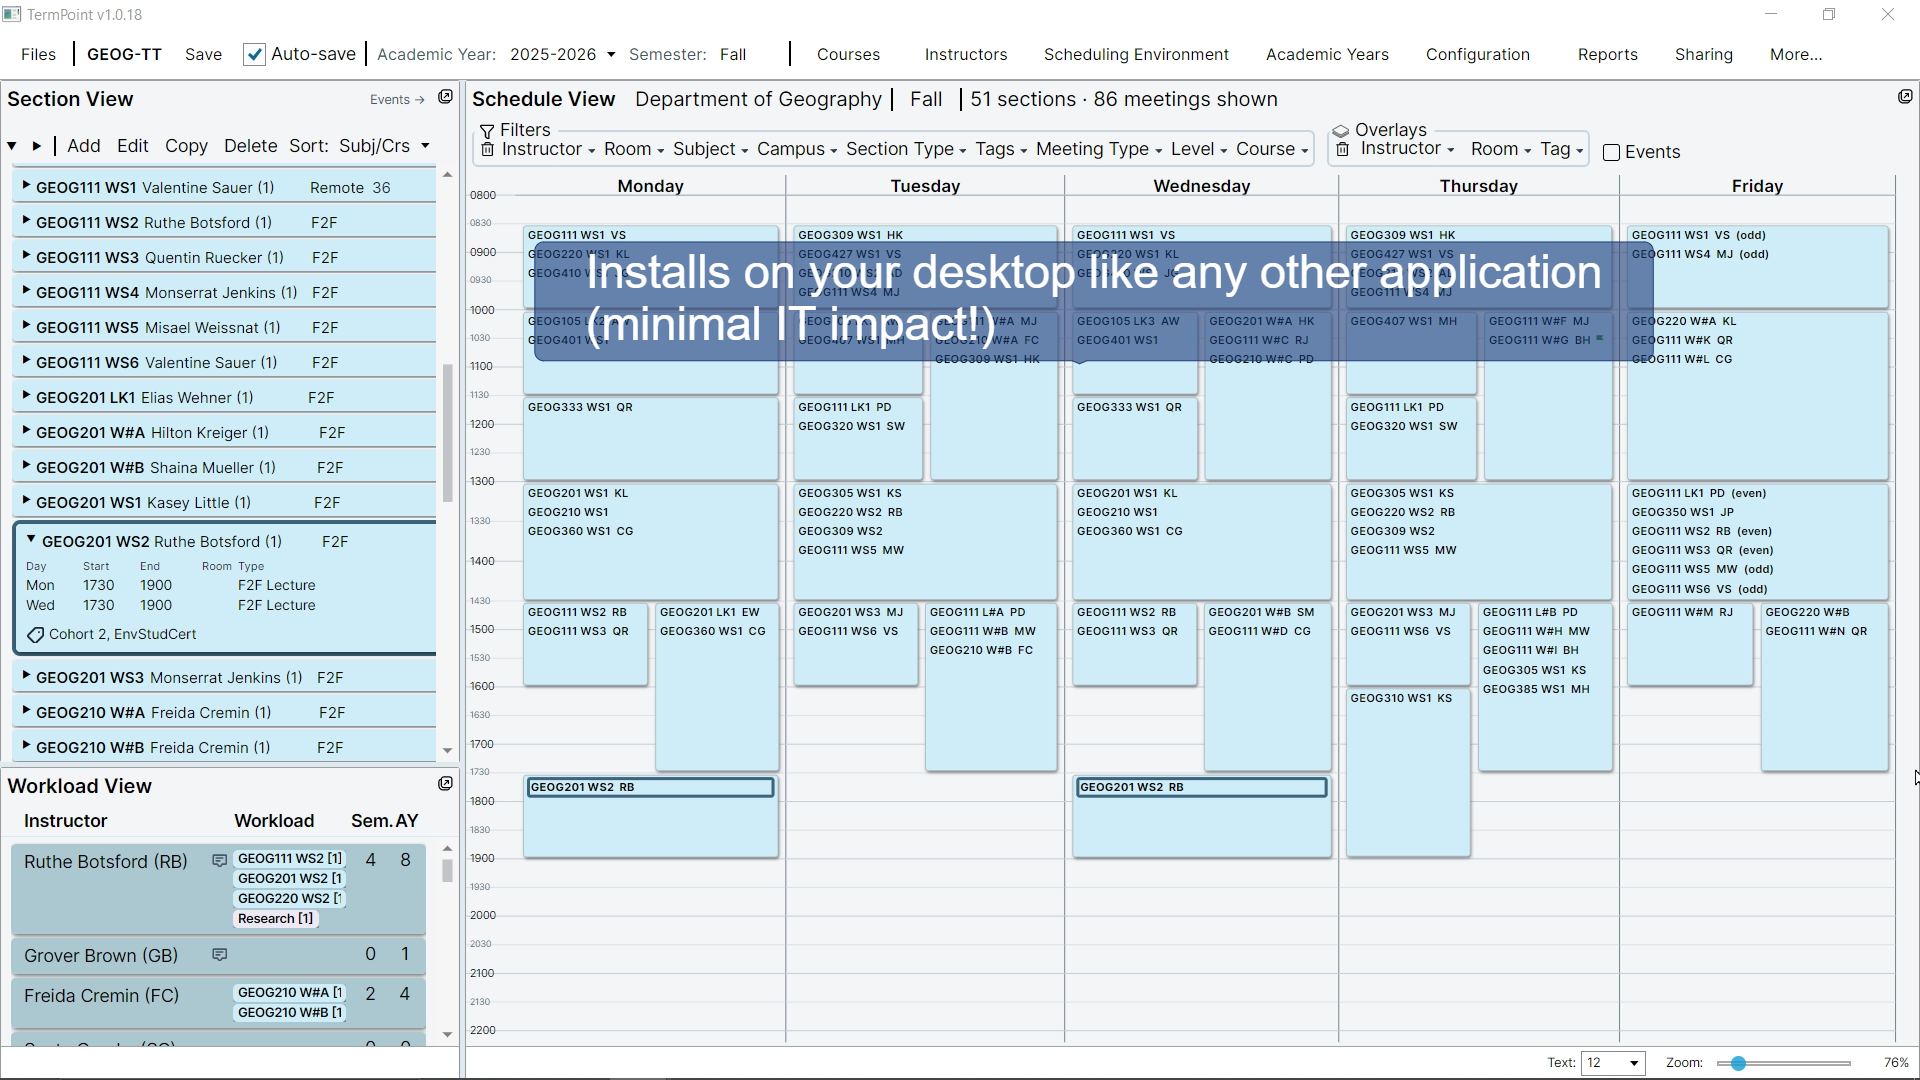Click Edit in Section View toolbar
Viewport: 1920px width, 1080px height.
click(132, 146)
